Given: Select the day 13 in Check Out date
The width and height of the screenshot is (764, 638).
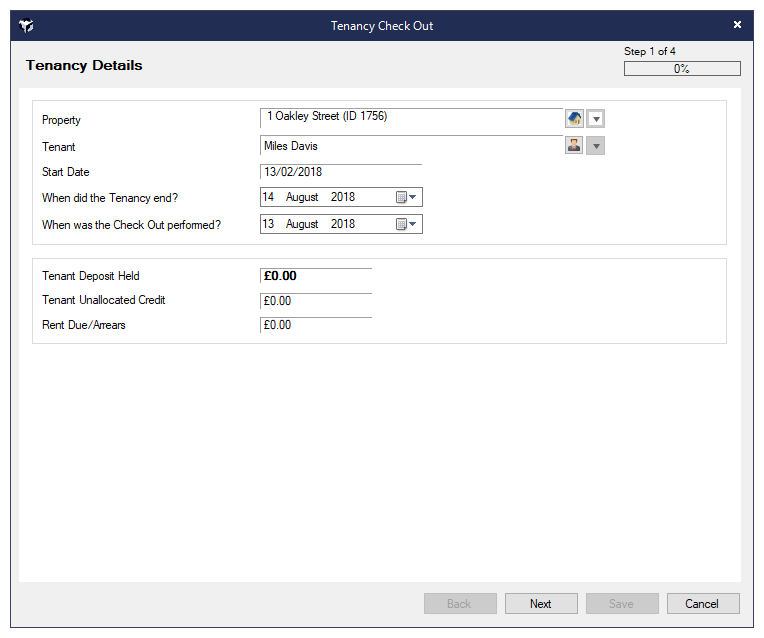Looking at the screenshot, I should (269, 224).
